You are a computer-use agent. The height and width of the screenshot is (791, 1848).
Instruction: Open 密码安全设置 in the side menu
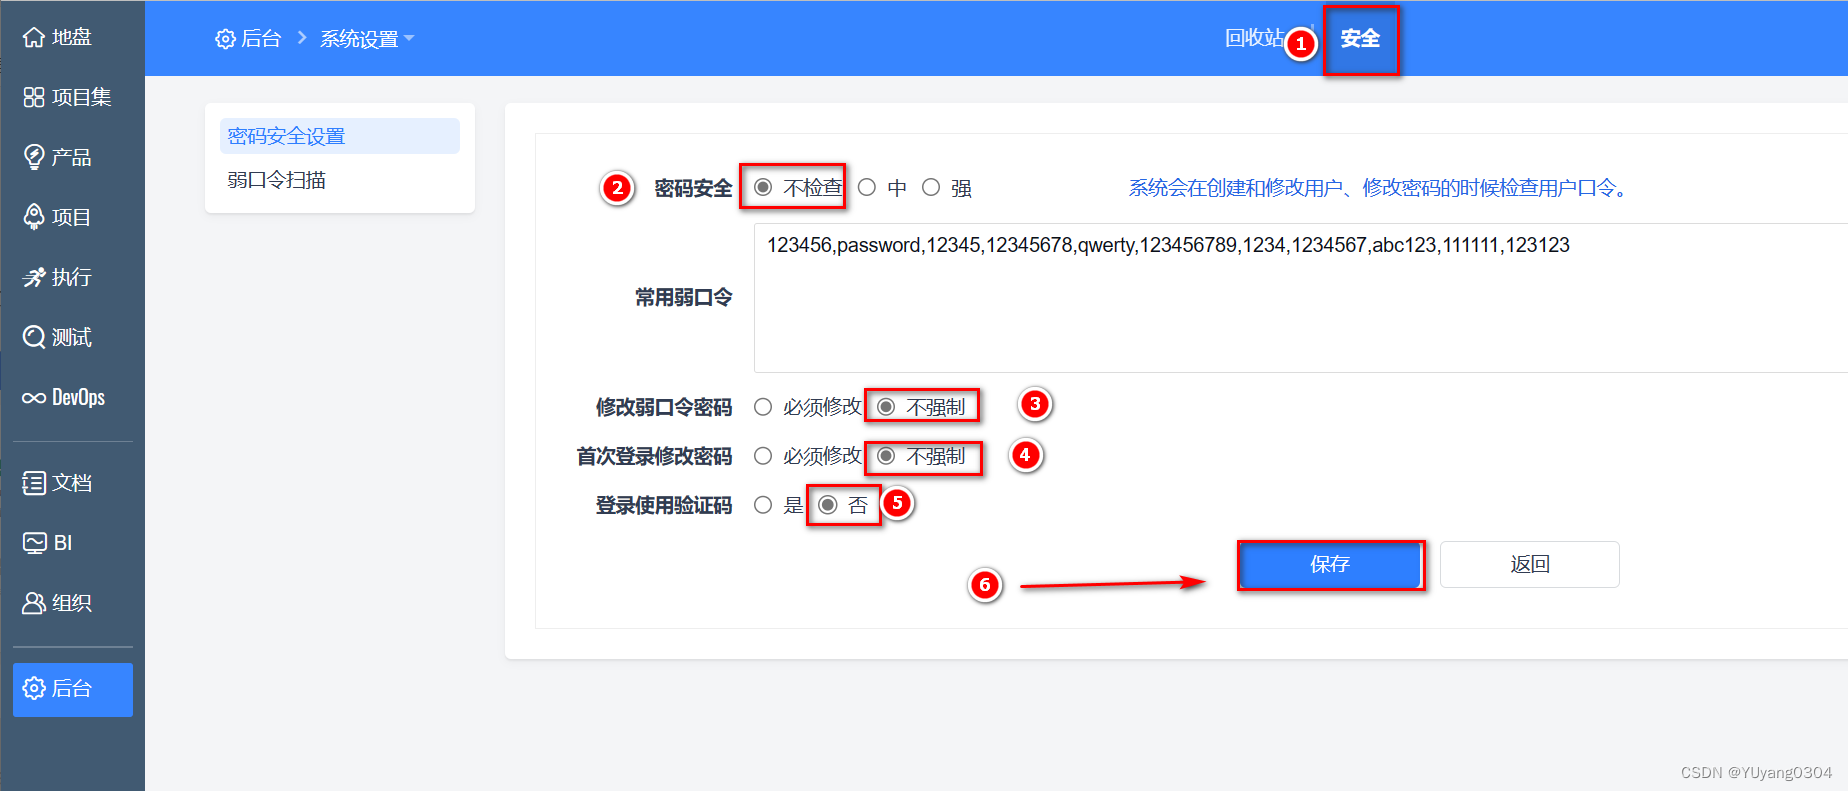[340, 136]
